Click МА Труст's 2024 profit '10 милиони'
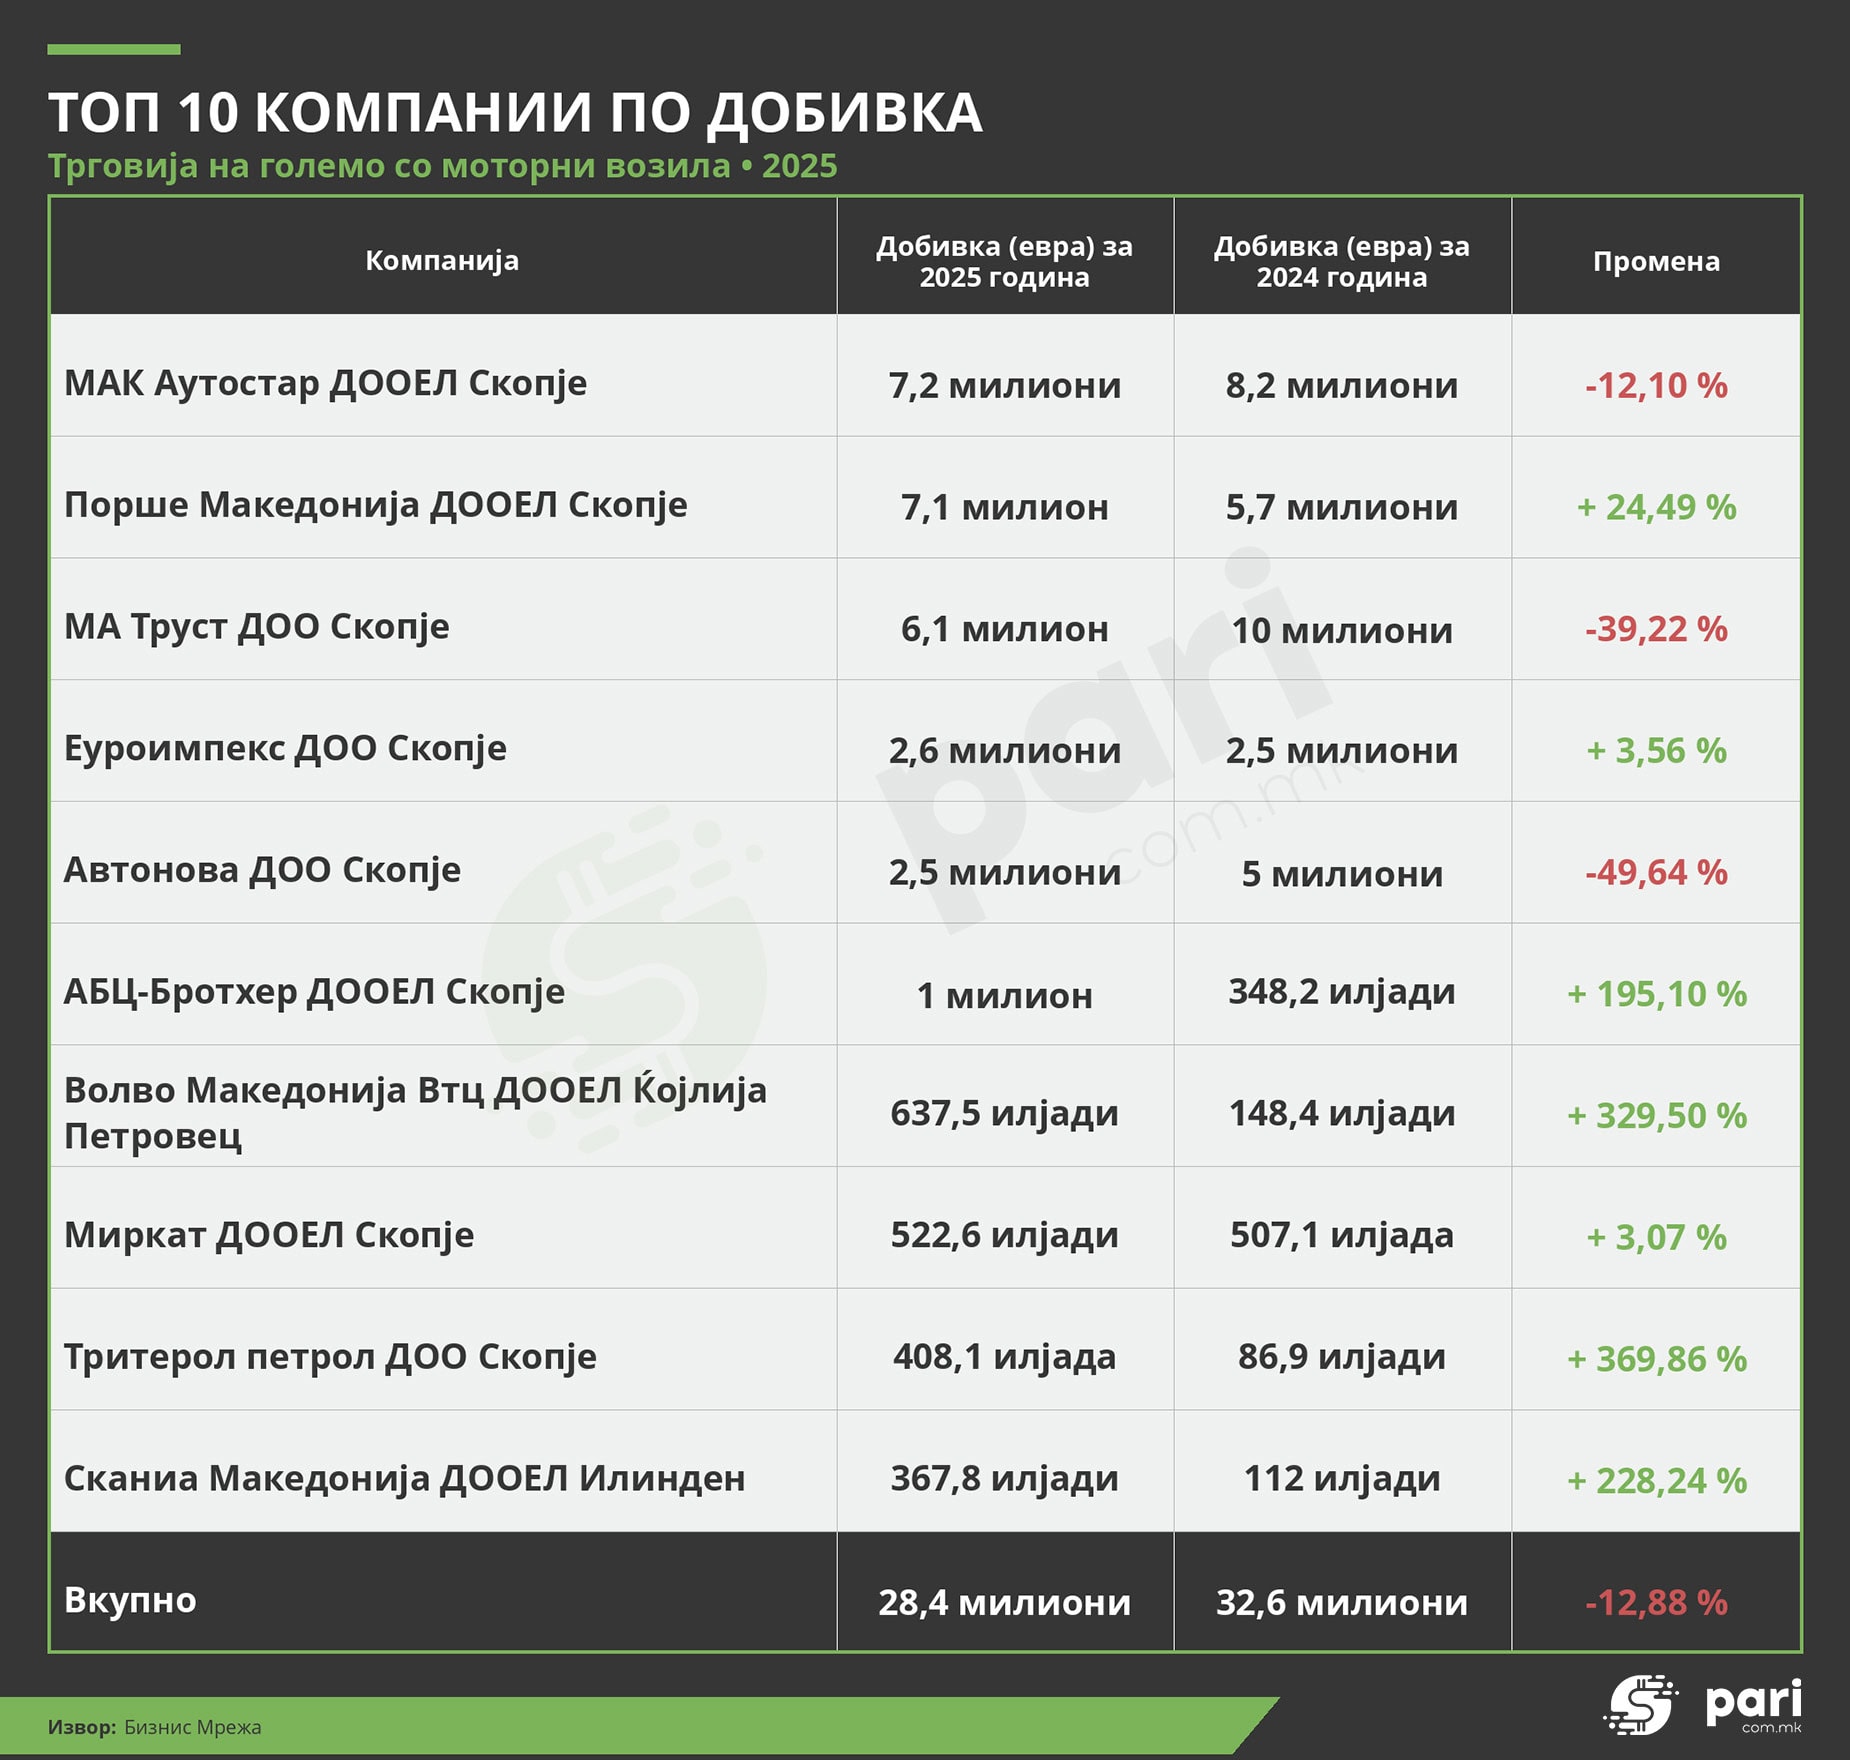1850x1760 pixels. (1342, 630)
